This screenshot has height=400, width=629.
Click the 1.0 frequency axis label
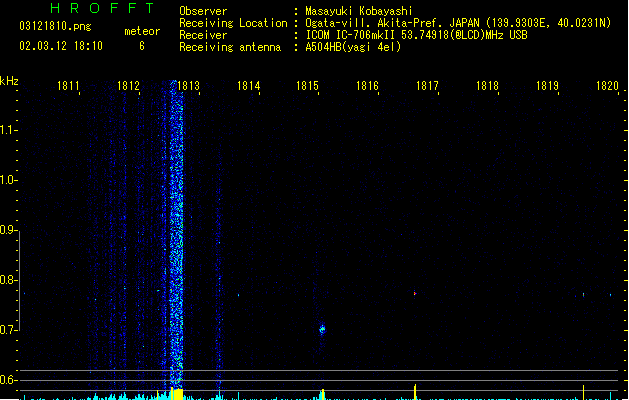(7, 180)
